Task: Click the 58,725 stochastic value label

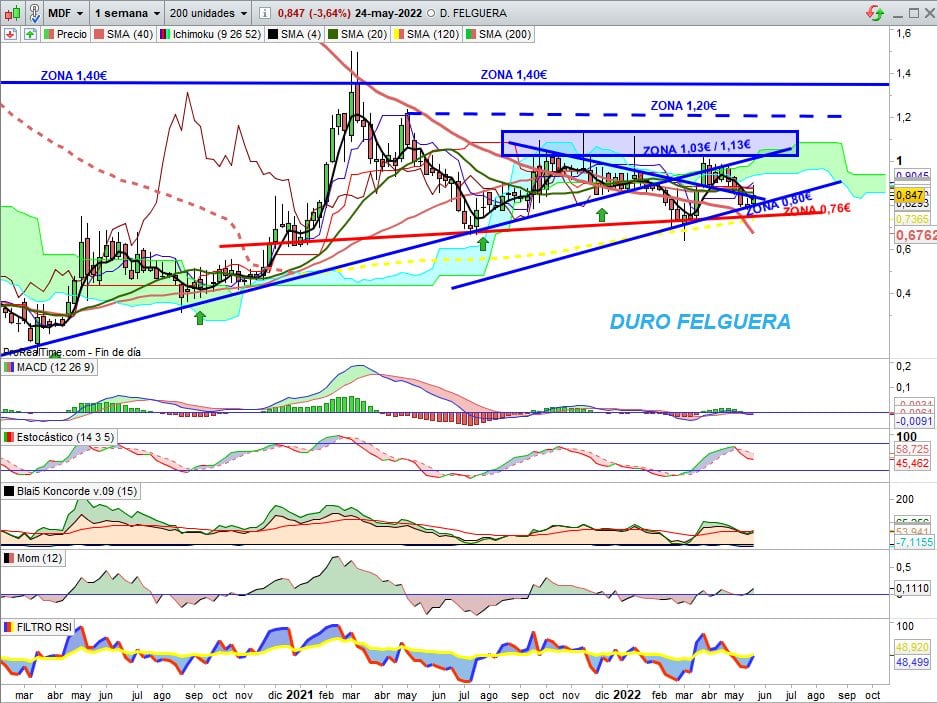Action: (912, 450)
